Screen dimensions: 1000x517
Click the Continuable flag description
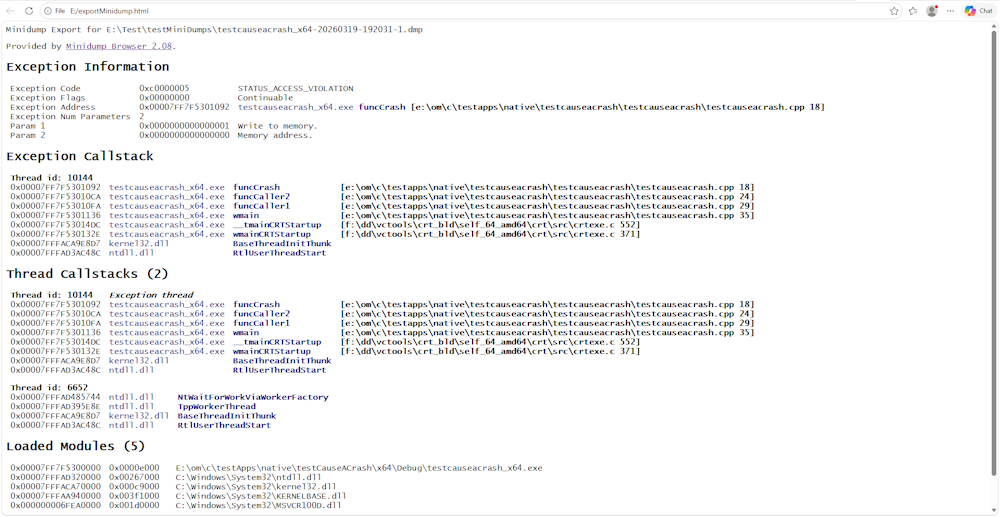coord(265,98)
